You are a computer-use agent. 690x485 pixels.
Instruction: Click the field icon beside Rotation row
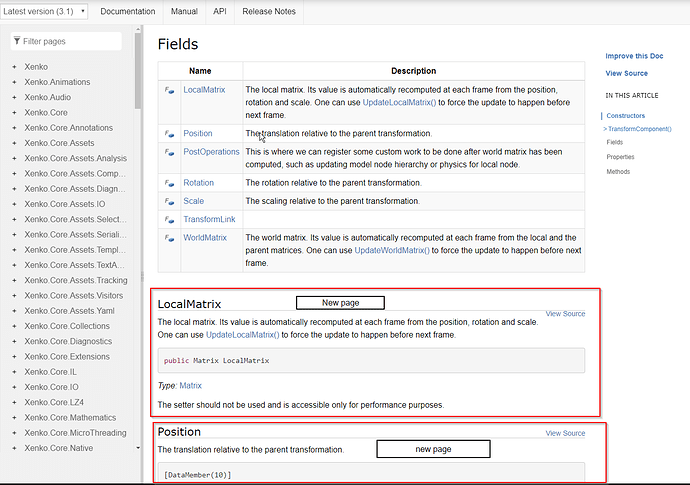[x=169, y=183]
